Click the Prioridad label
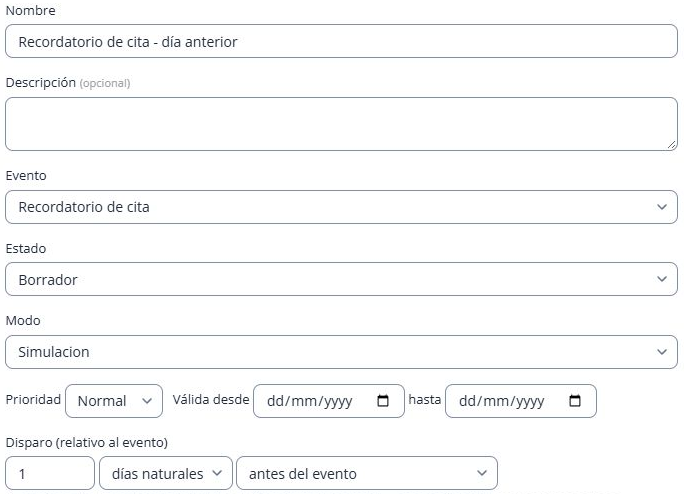 (x=33, y=399)
